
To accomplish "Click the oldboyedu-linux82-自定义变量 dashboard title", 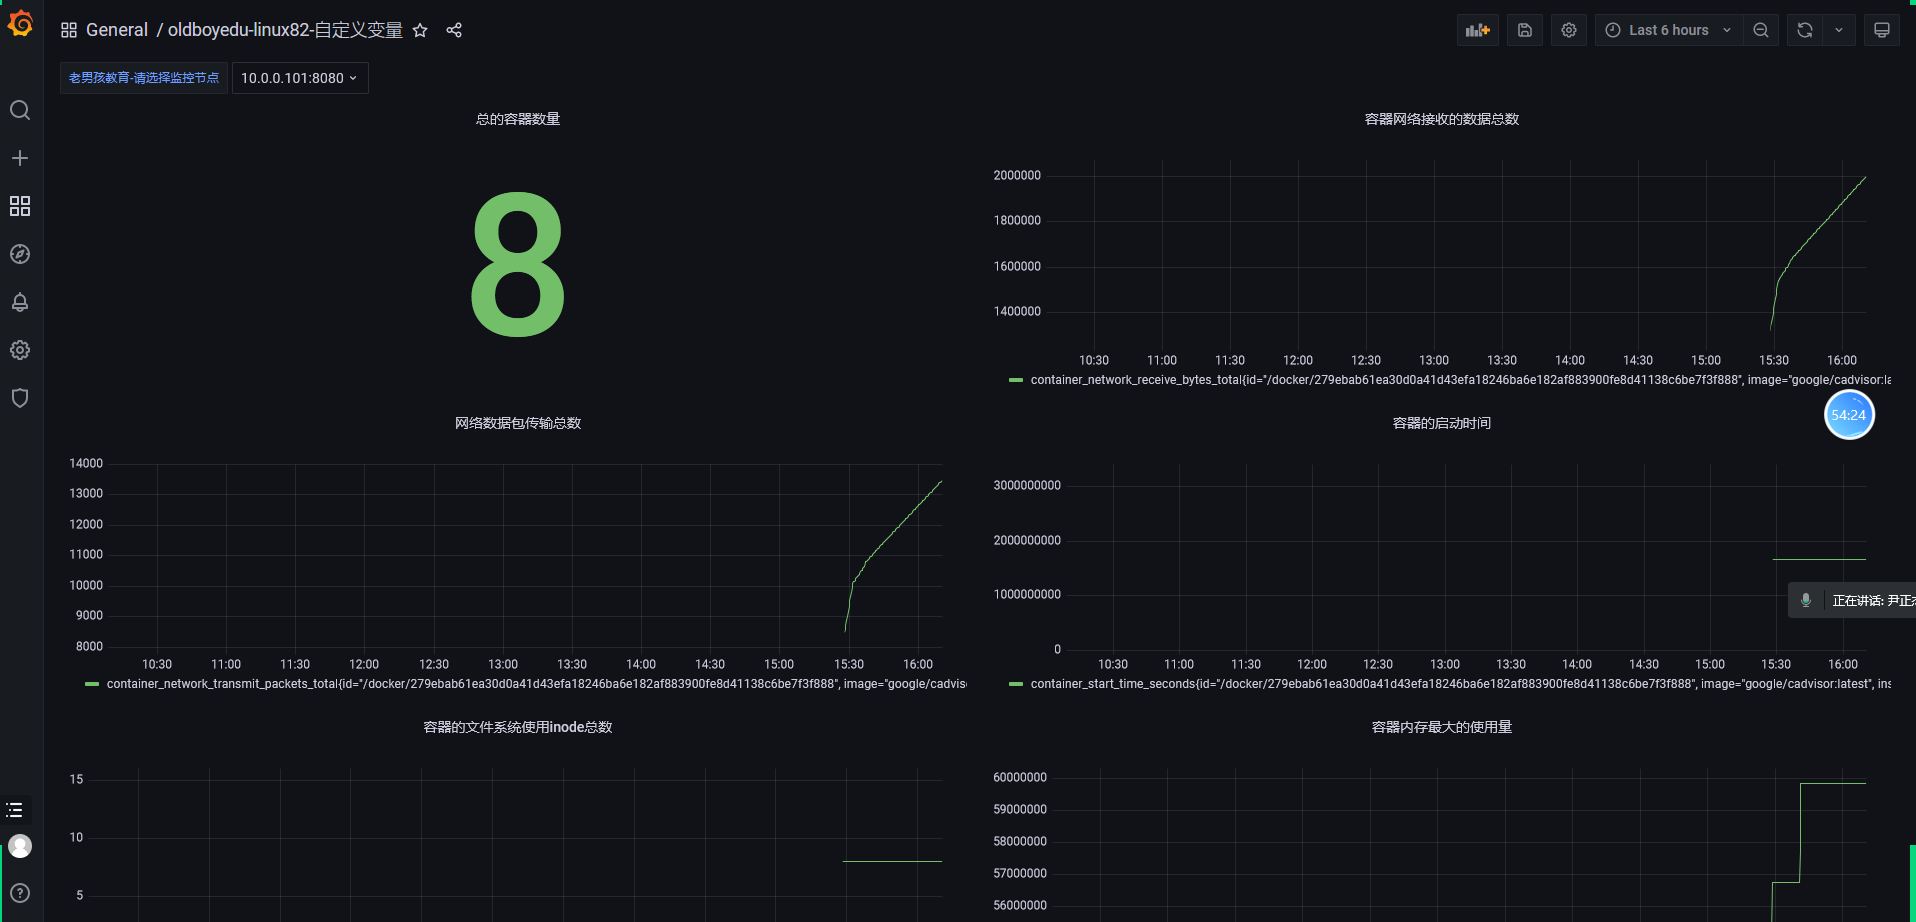I will [285, 30].
